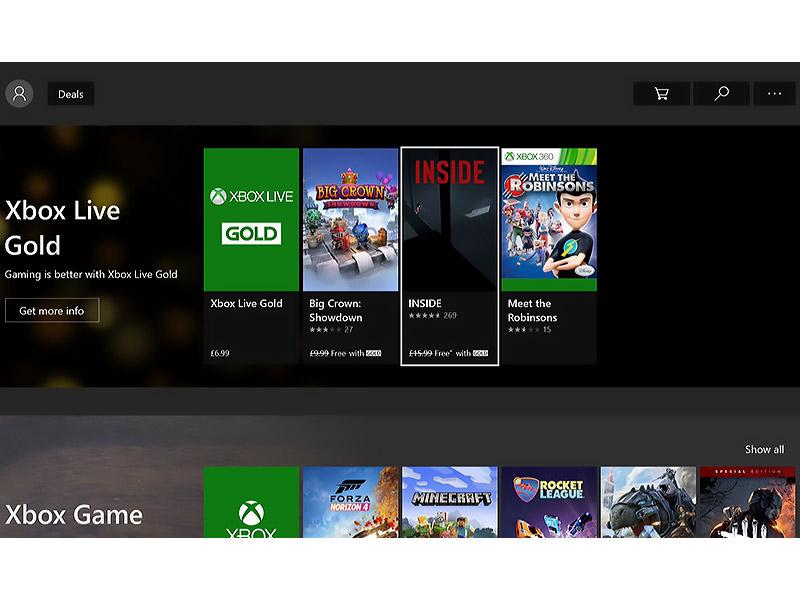Screen dimensions: 800x600
Task: Open Big Crown: Showdown game cover
Action: click(351, 220)
